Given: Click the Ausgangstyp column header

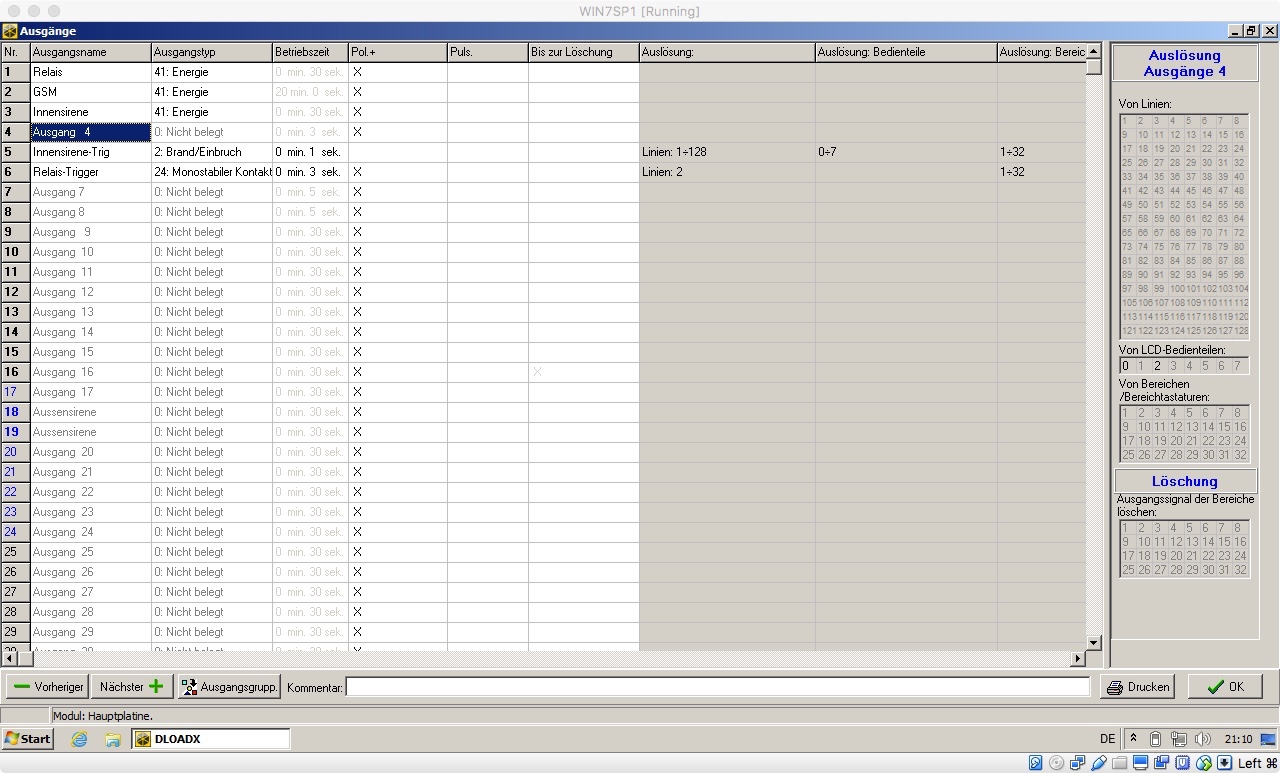Looking at the screenshot, I should [x=211, y=52].
